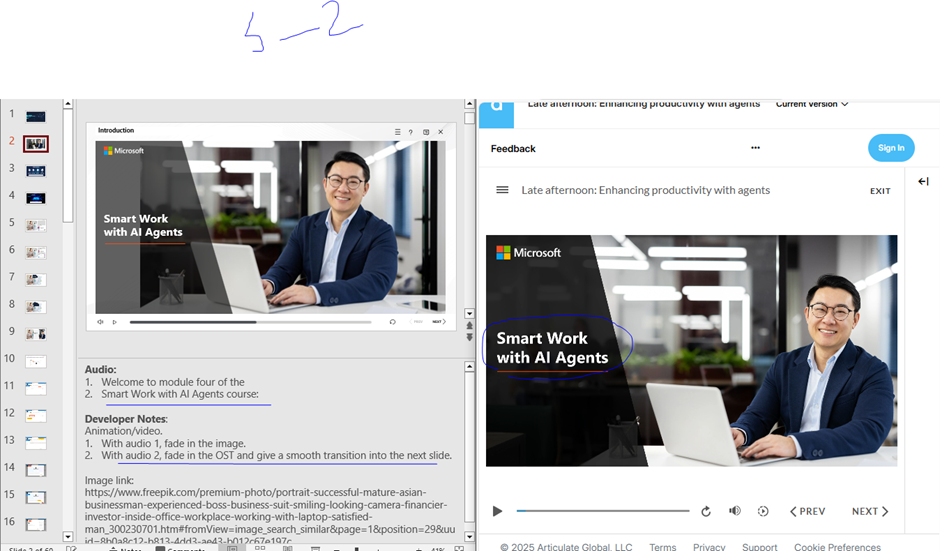Click the seekbar in the Review 360 player

[x=602, y=511]
